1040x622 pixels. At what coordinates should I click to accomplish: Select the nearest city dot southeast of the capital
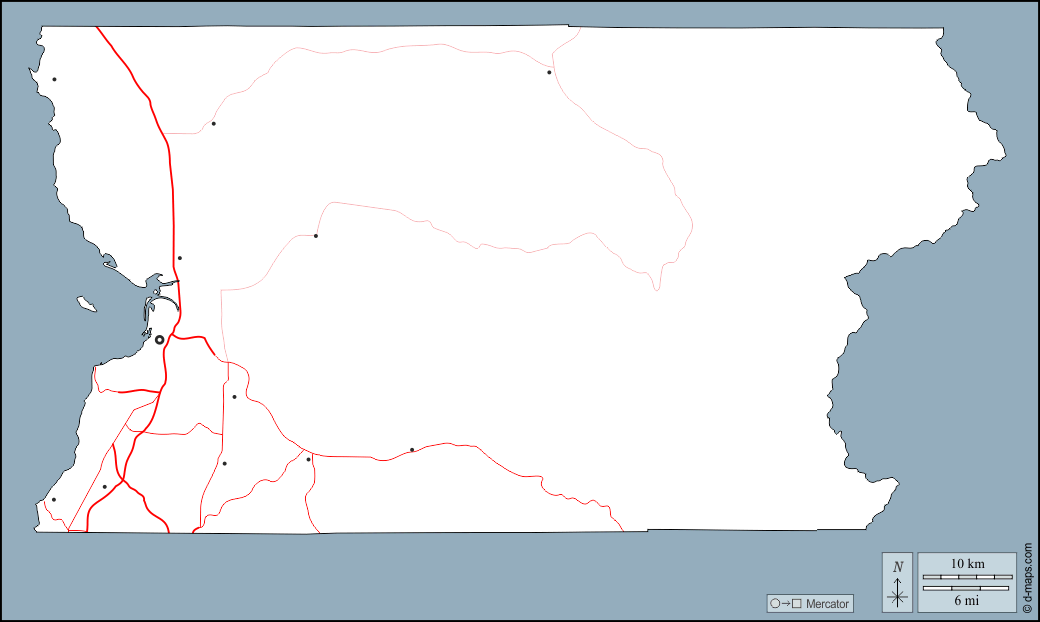tap(235, 397)
